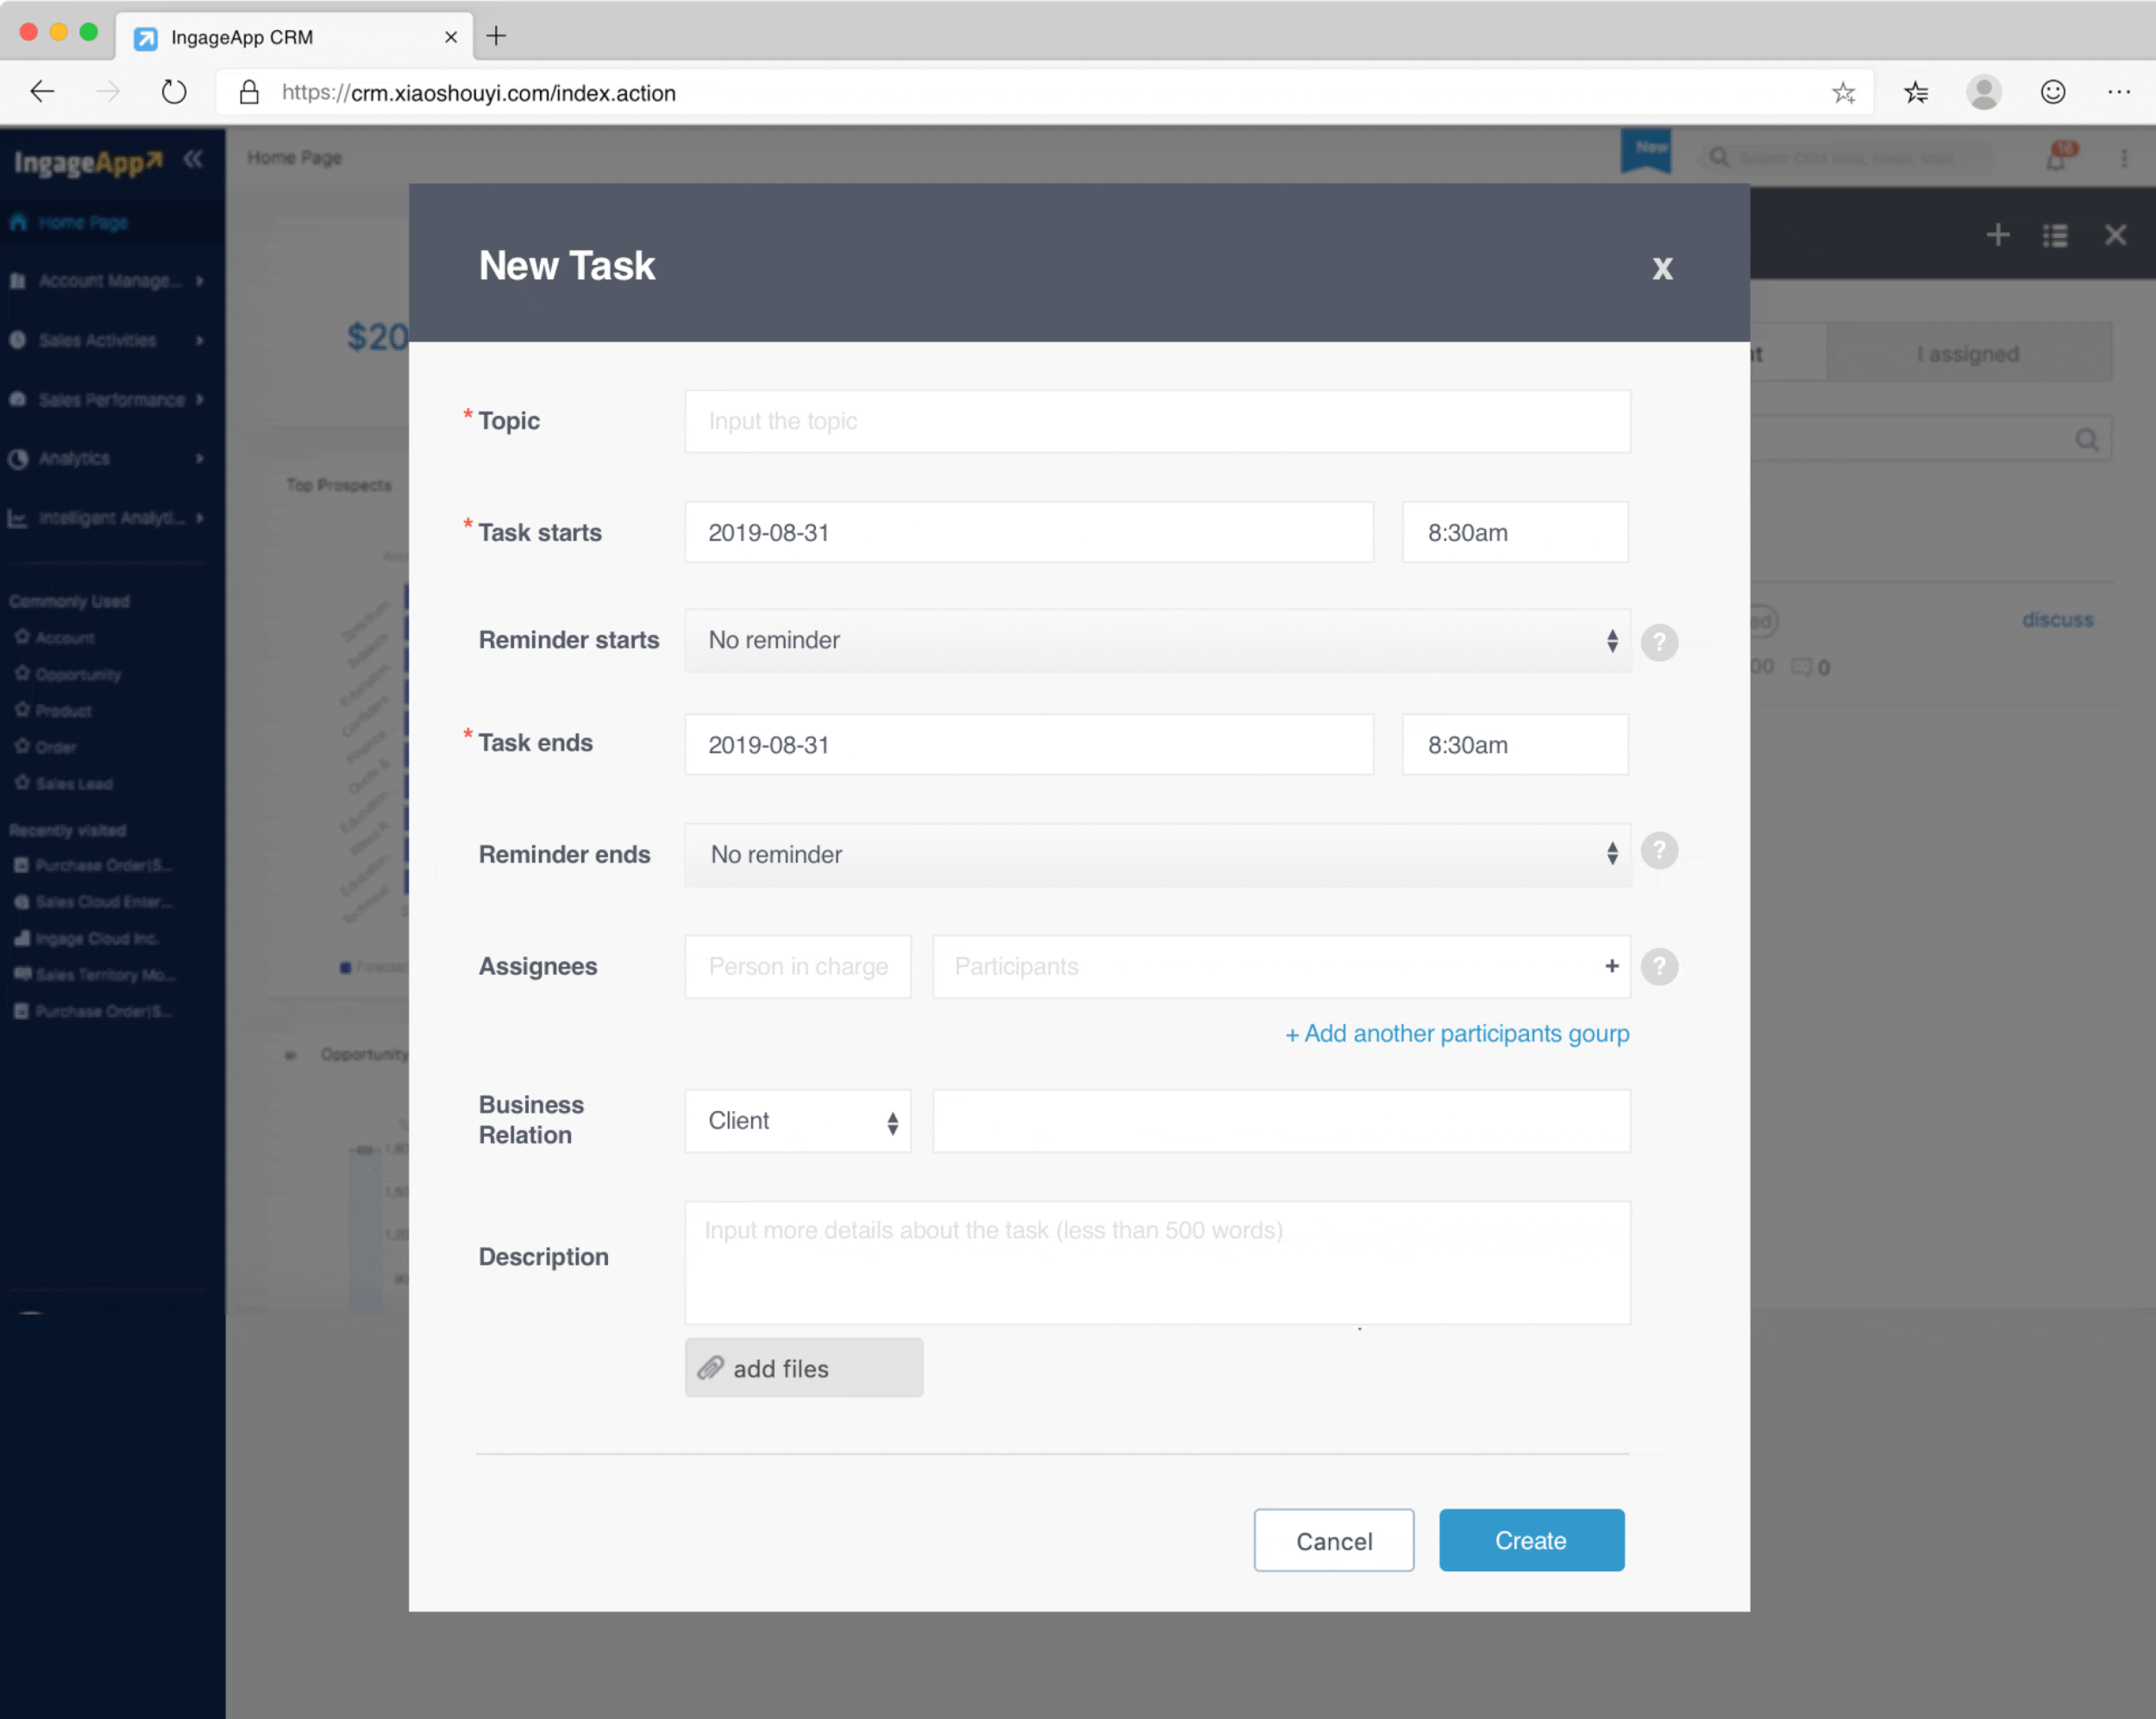Click the plus icon in Participants field
Image resolution: width=2156 pixels, height=1719 pixels.
1611,966
